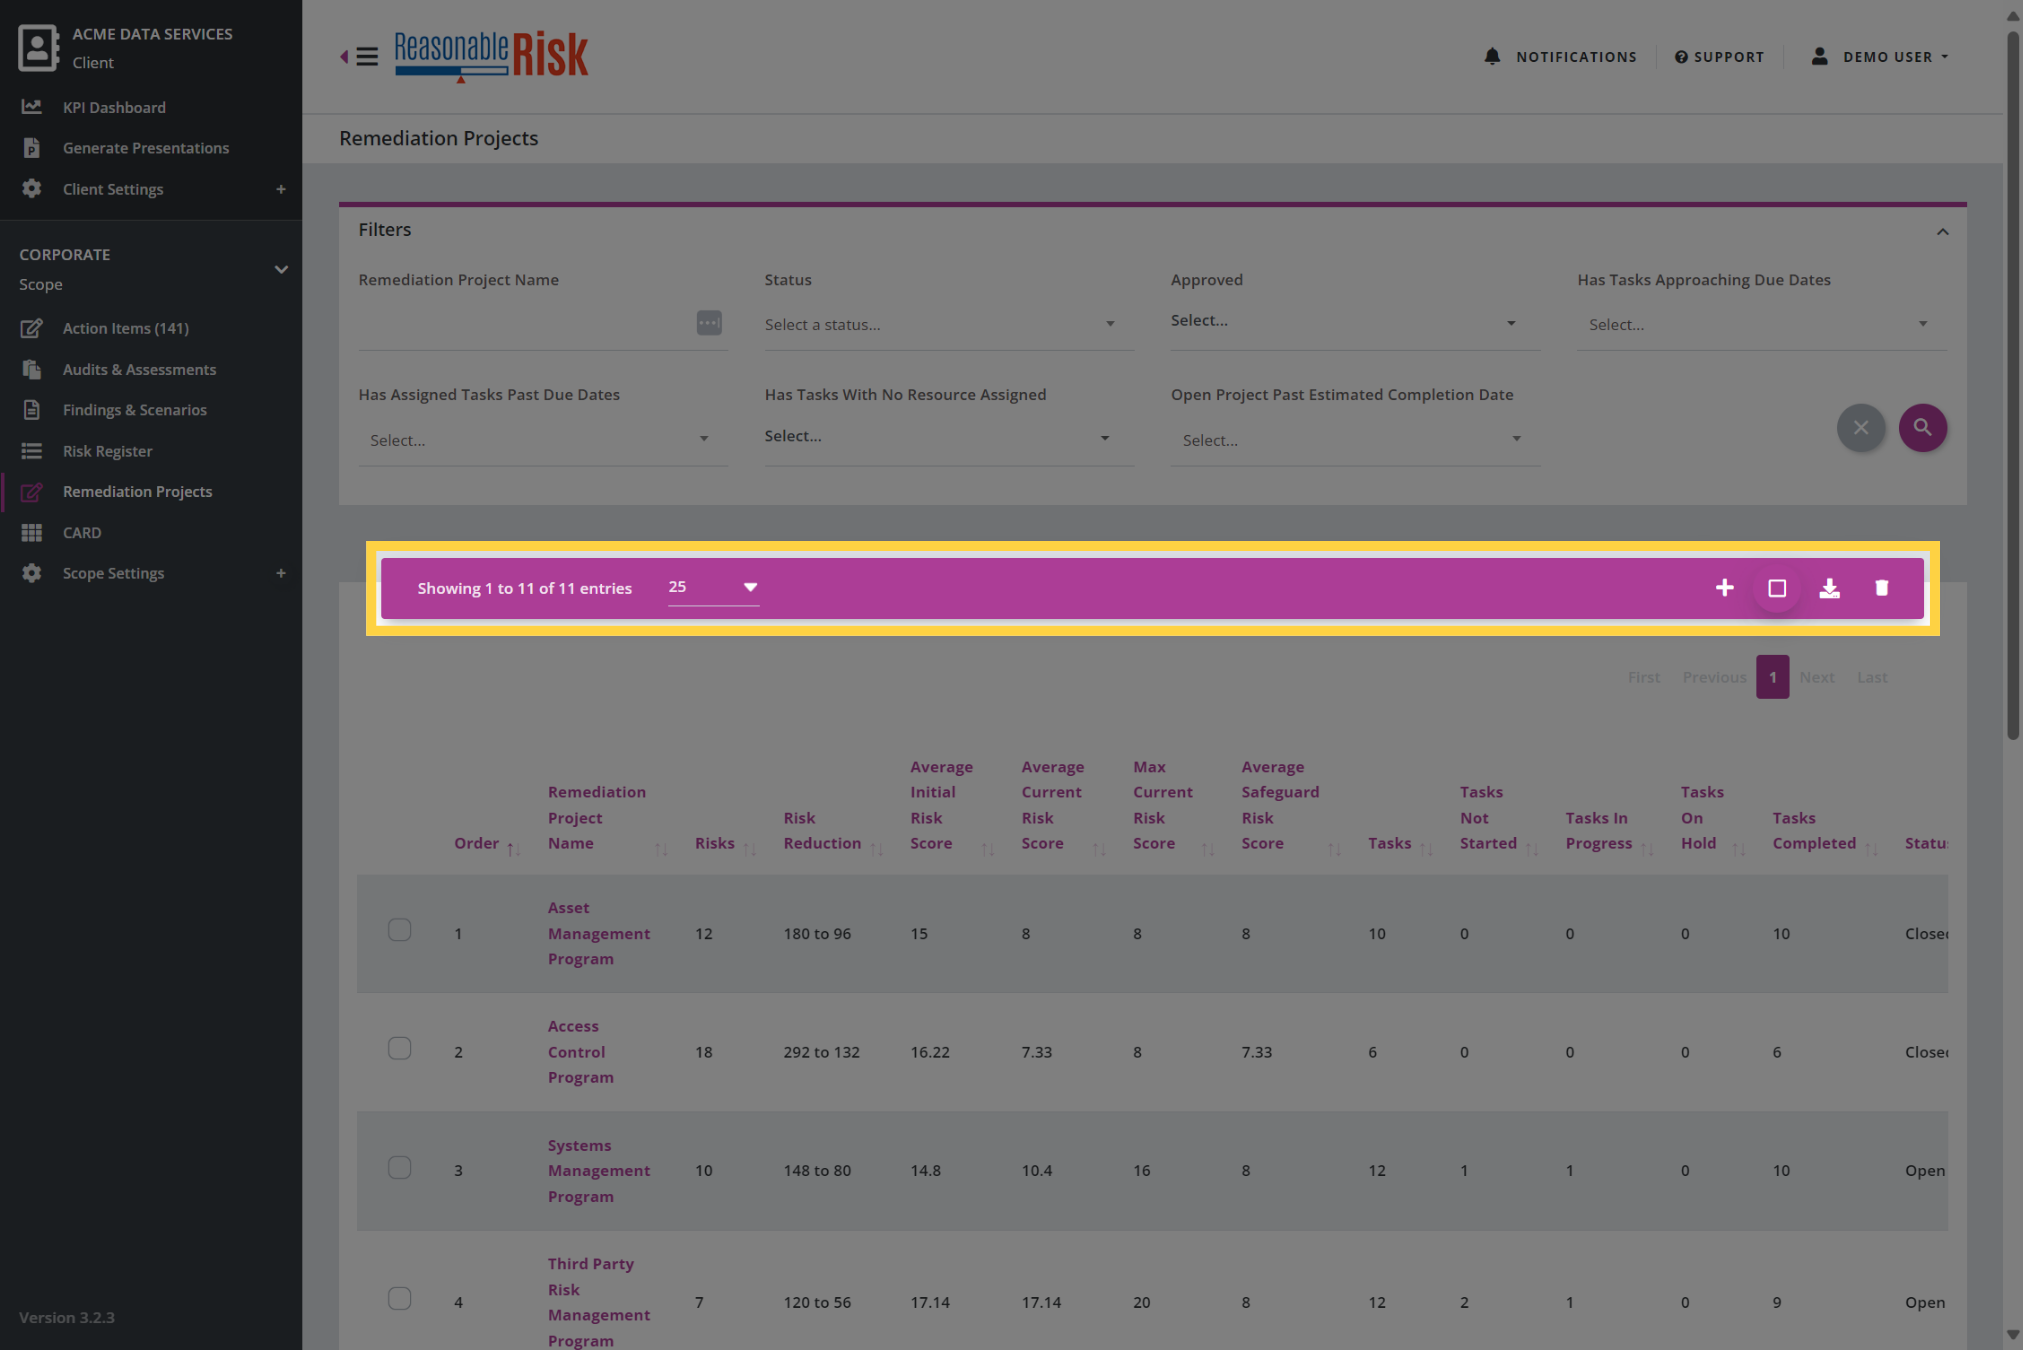Open CARD menu item
2023x1350 pixels.
coord(82,533)
